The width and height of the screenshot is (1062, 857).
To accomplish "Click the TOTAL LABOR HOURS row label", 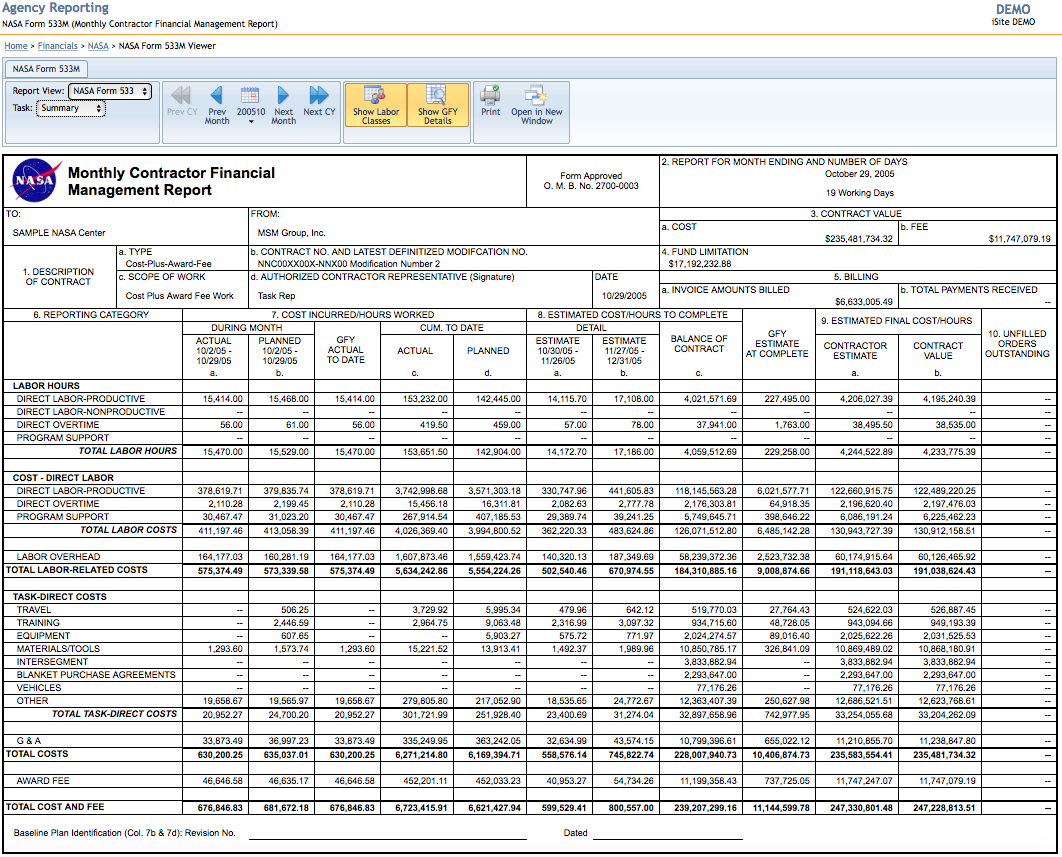I will click(127, 451).
